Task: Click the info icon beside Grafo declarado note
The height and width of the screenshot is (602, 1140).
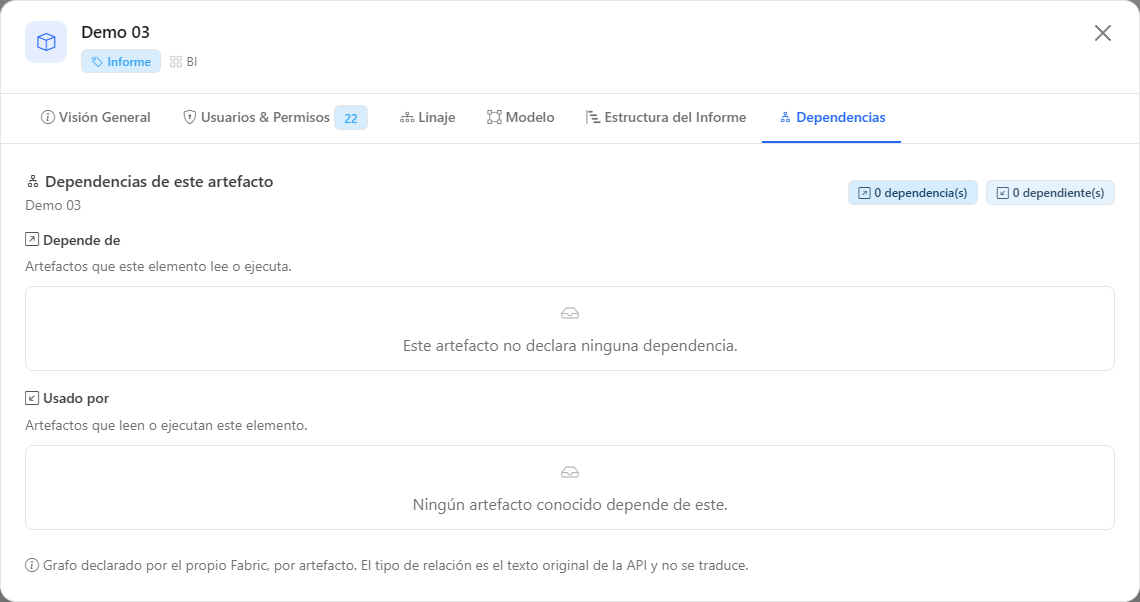Action: (x=32, y=565)
